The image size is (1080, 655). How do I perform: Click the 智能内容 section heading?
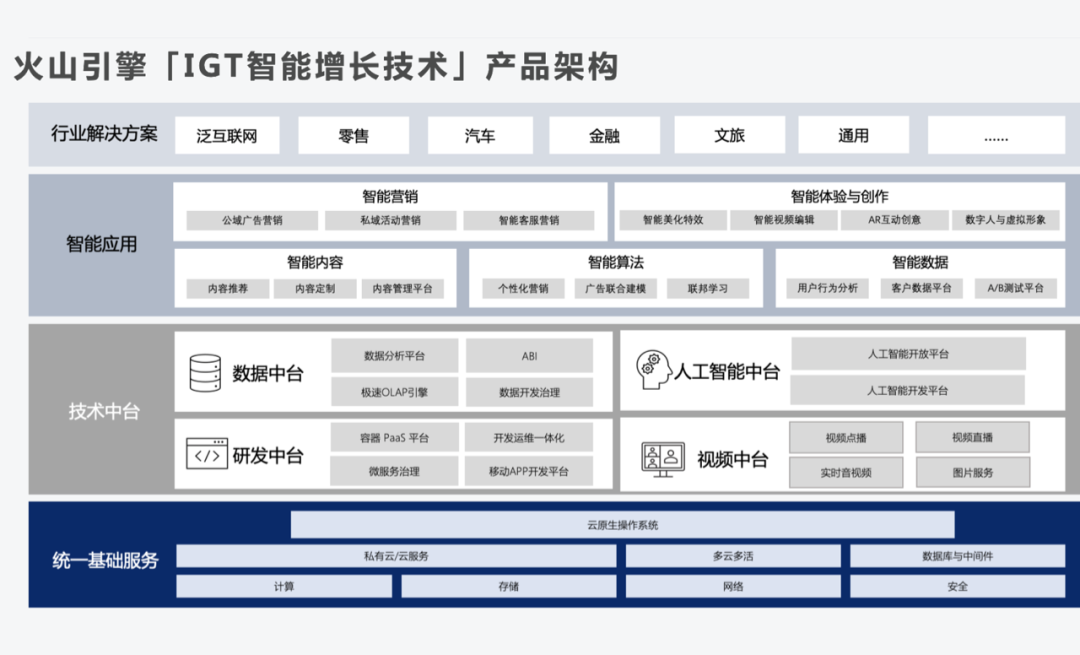(x=315, y=262)
